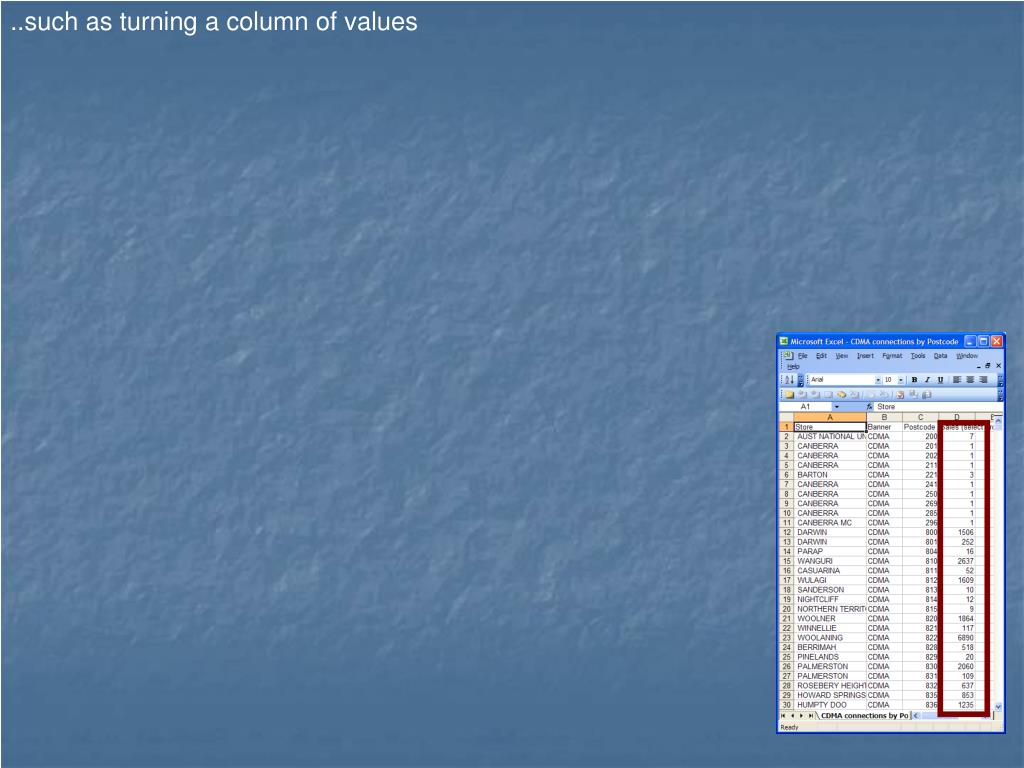This screenshot has height=768, width=1024.
Task: Jump to last sheet tab arrow
Action: pos(811,716)
